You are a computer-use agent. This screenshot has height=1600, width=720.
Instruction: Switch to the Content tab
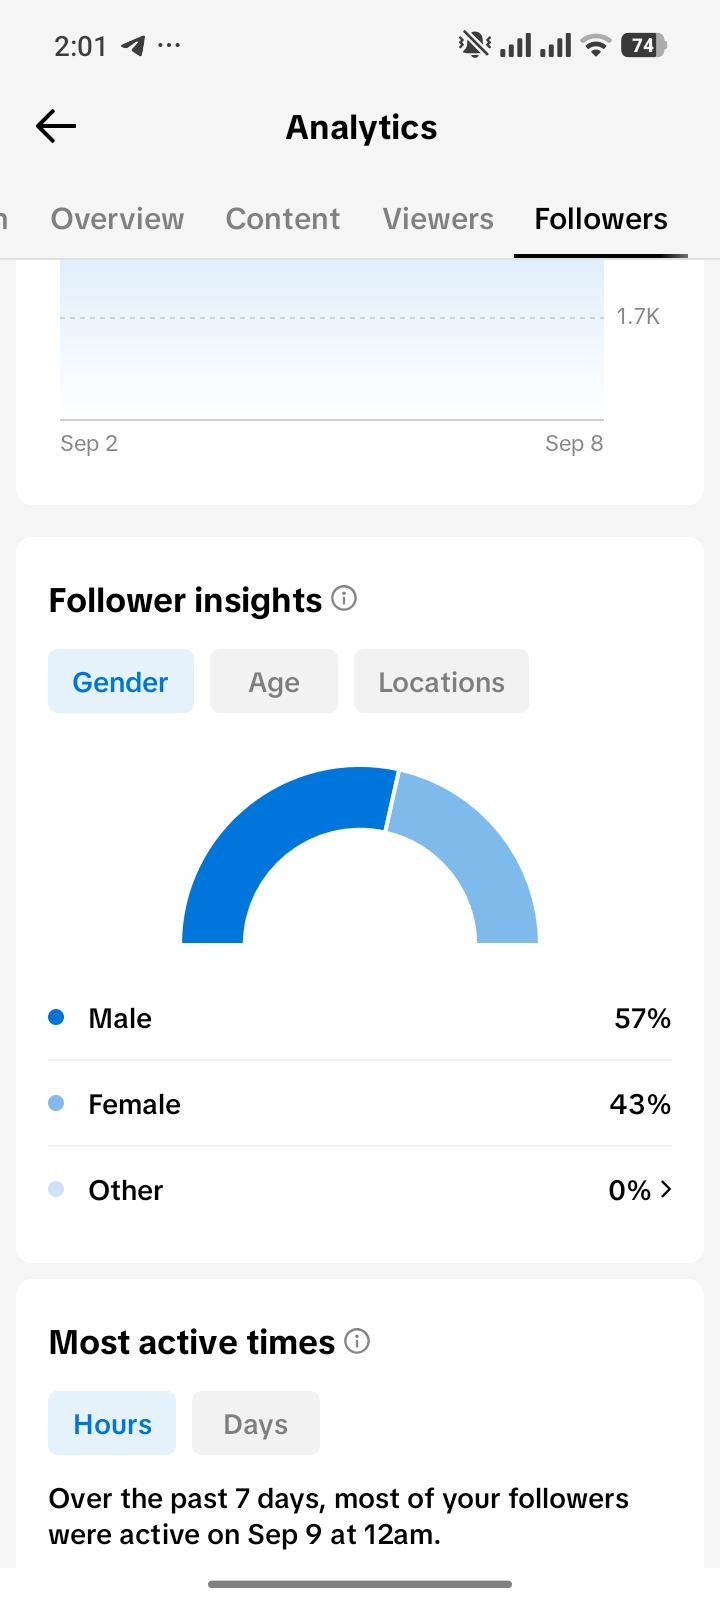pos(283,219)
